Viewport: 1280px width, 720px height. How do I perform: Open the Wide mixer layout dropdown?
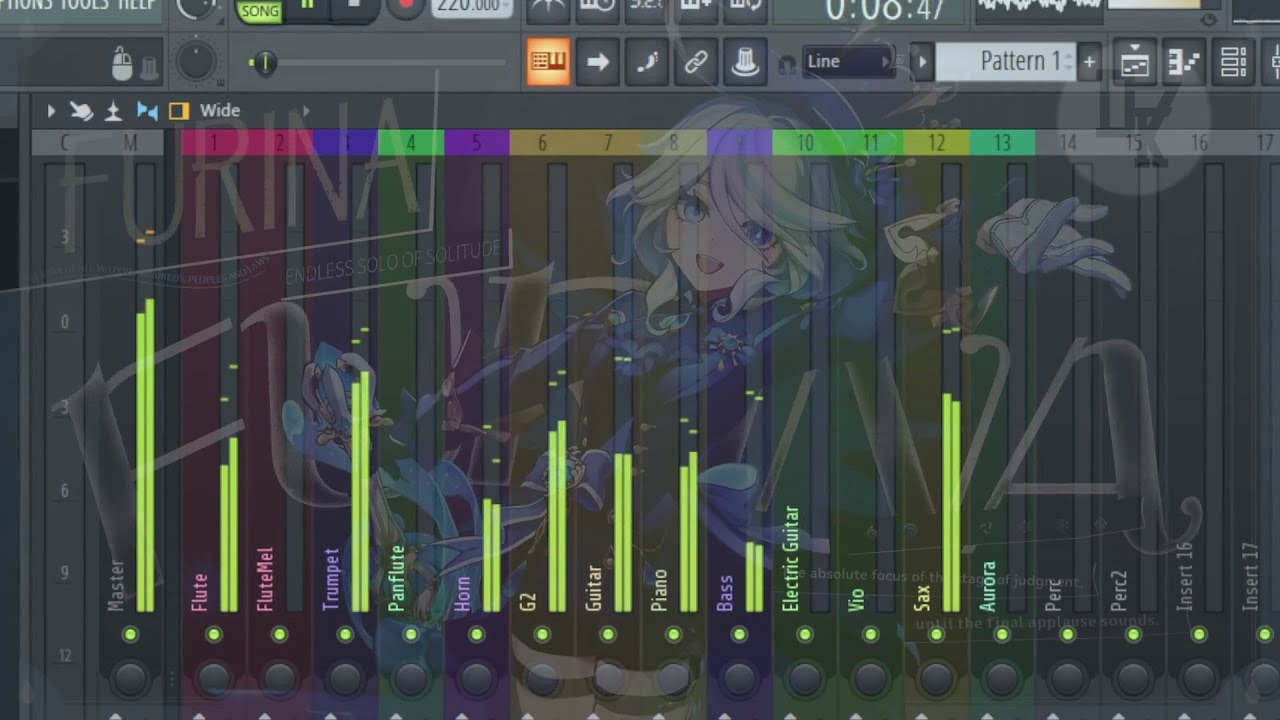219,111
